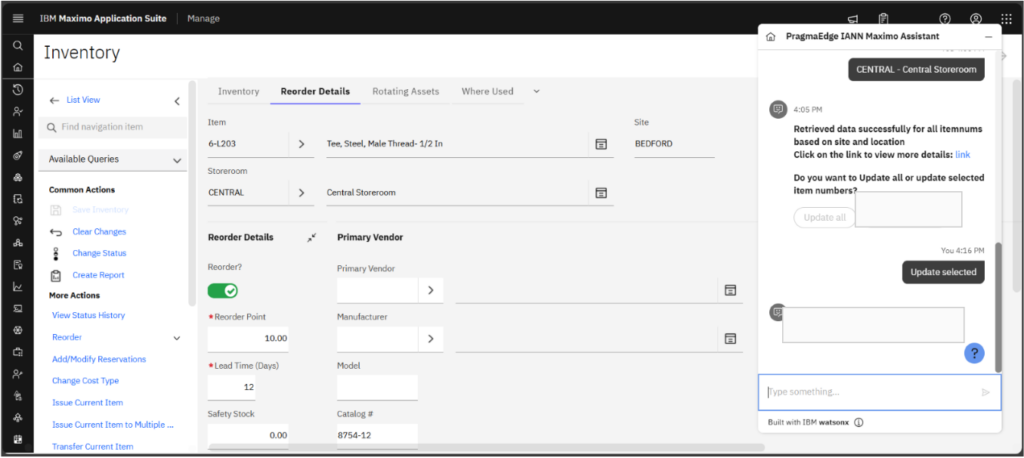Open View Status History
1024x458 pixels.
tap(88, 316)
